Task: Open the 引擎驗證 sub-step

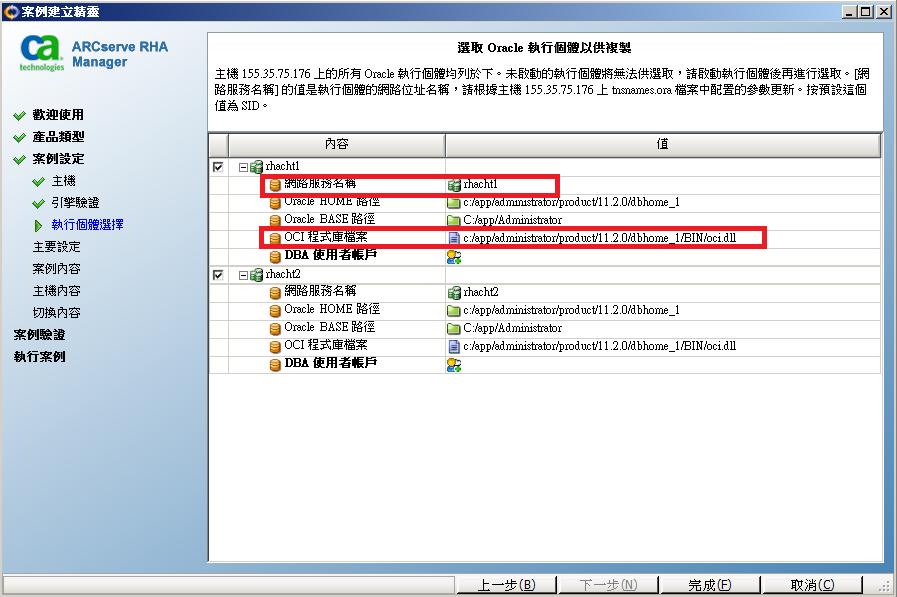Action: 75,202
